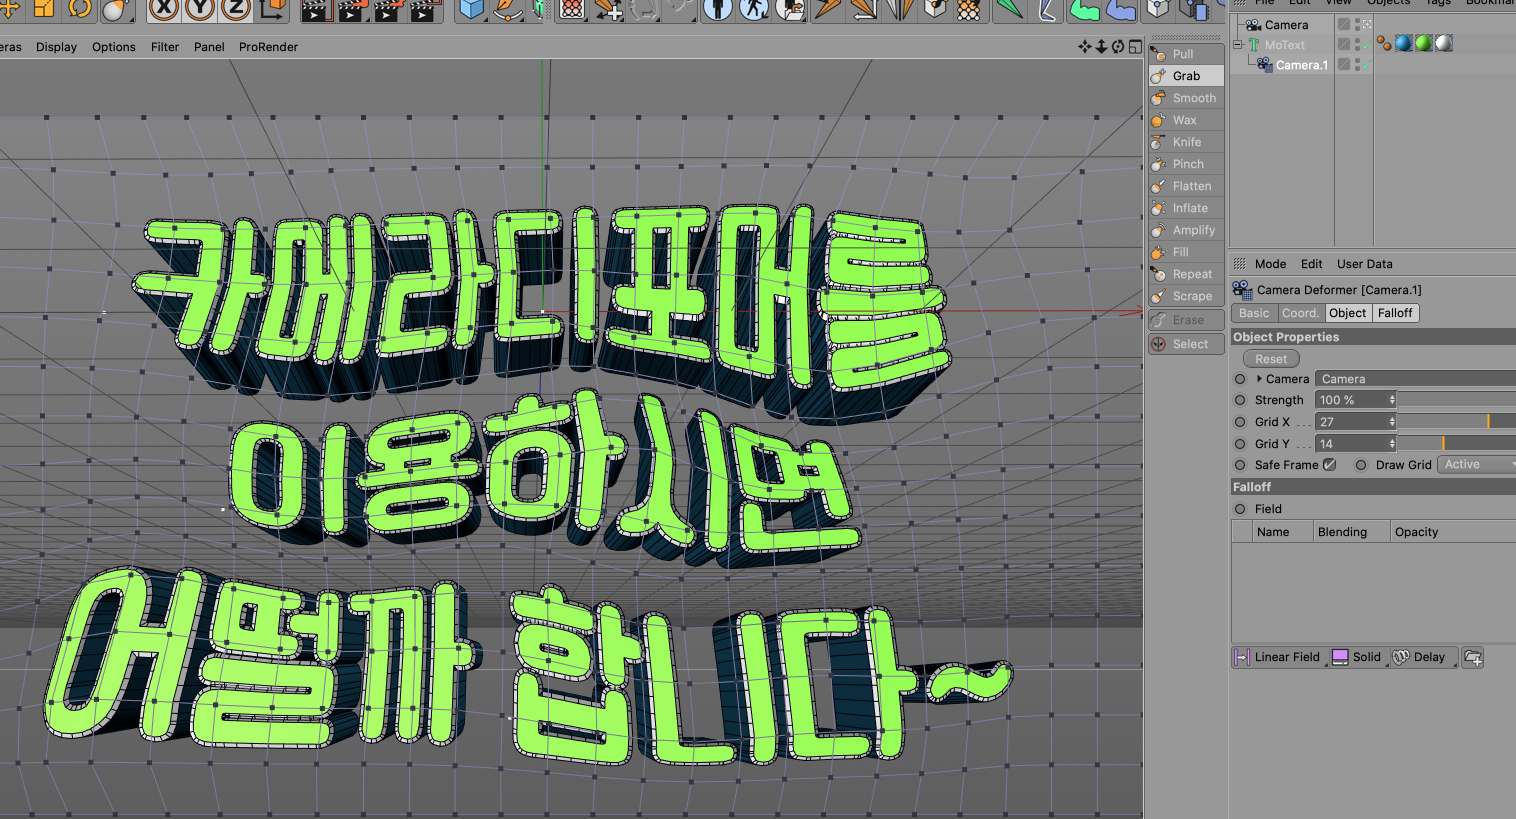Screen dimensions: 1516x819
Task: Click the Render View clapperboard icon
Action: pyautogui.click(x=316, y=10)
